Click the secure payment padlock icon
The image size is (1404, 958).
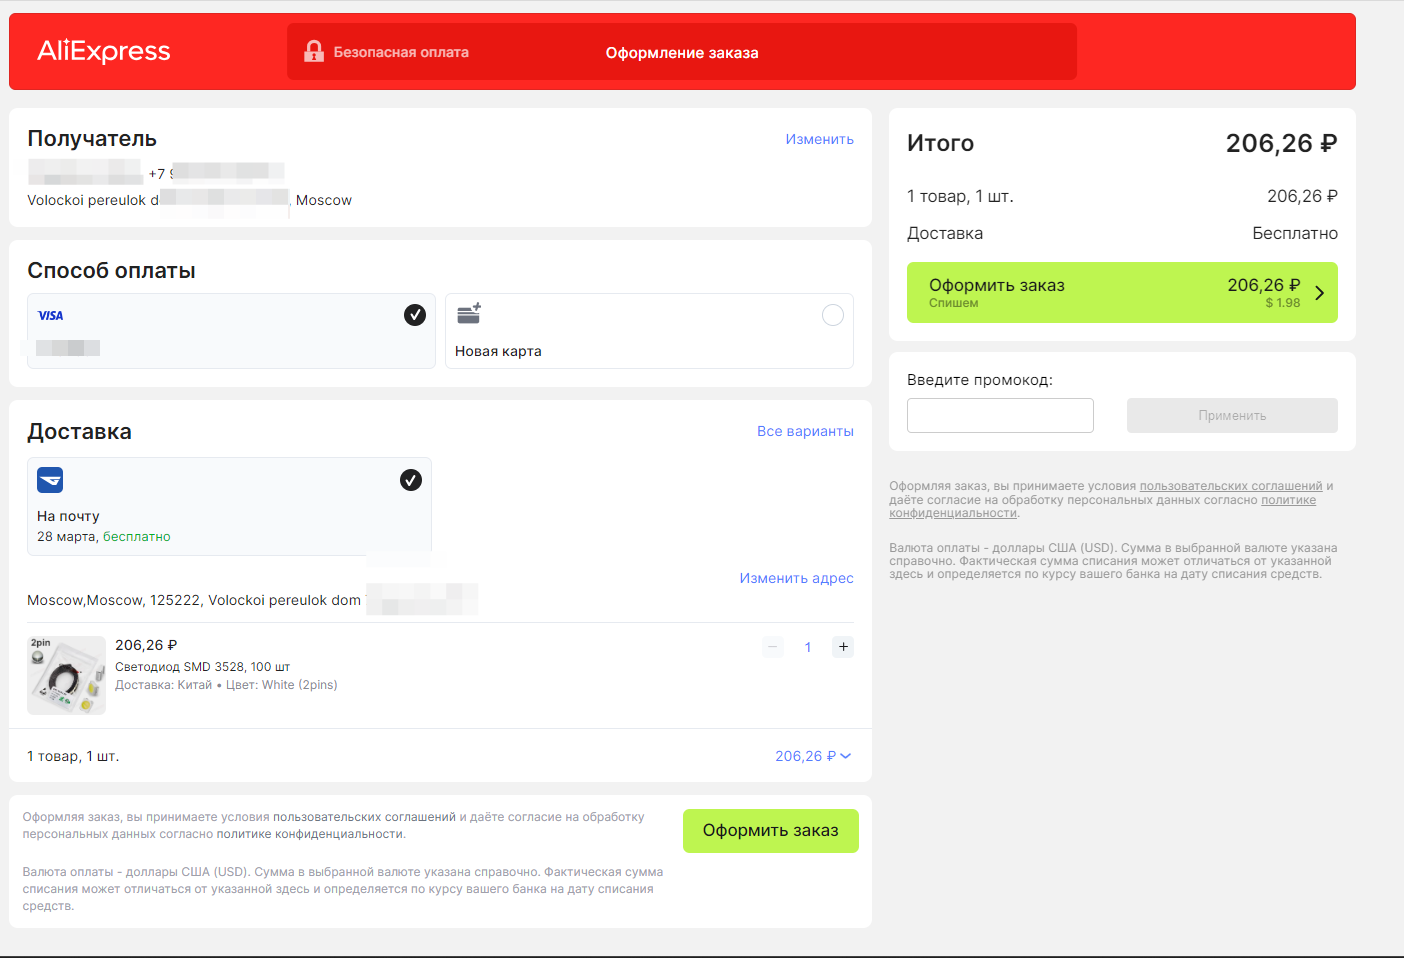[314, 51]
